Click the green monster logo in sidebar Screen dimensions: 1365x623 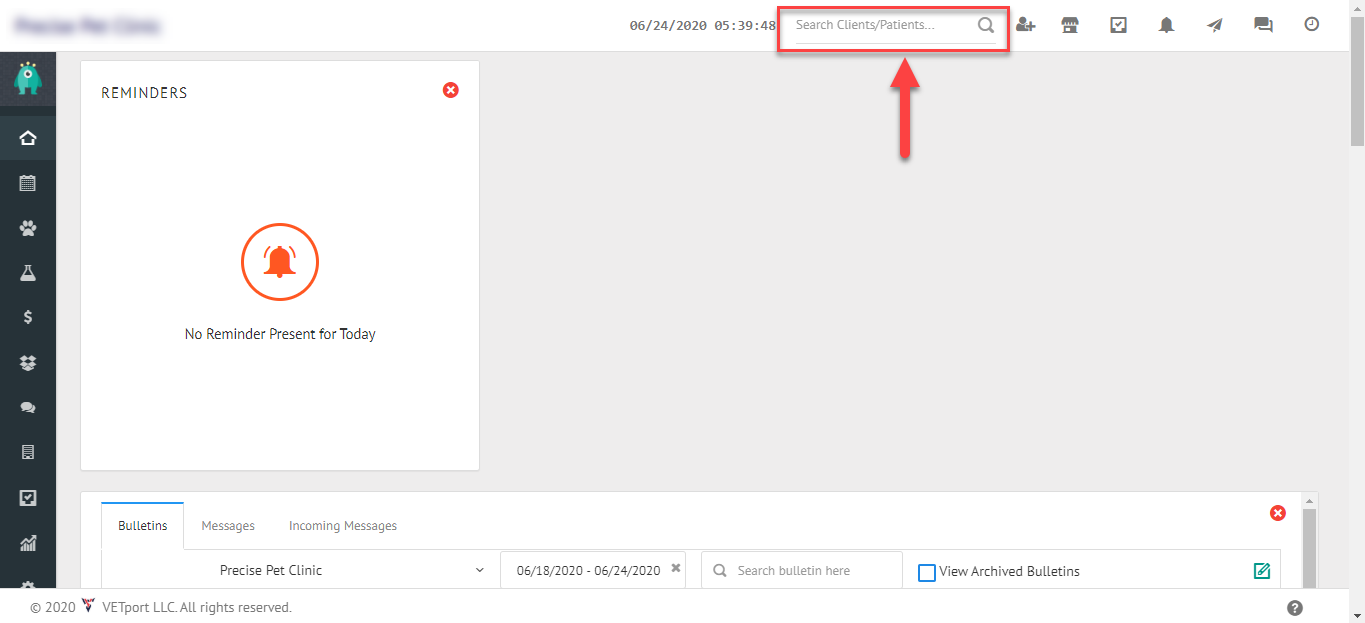[x=28, y=79]
